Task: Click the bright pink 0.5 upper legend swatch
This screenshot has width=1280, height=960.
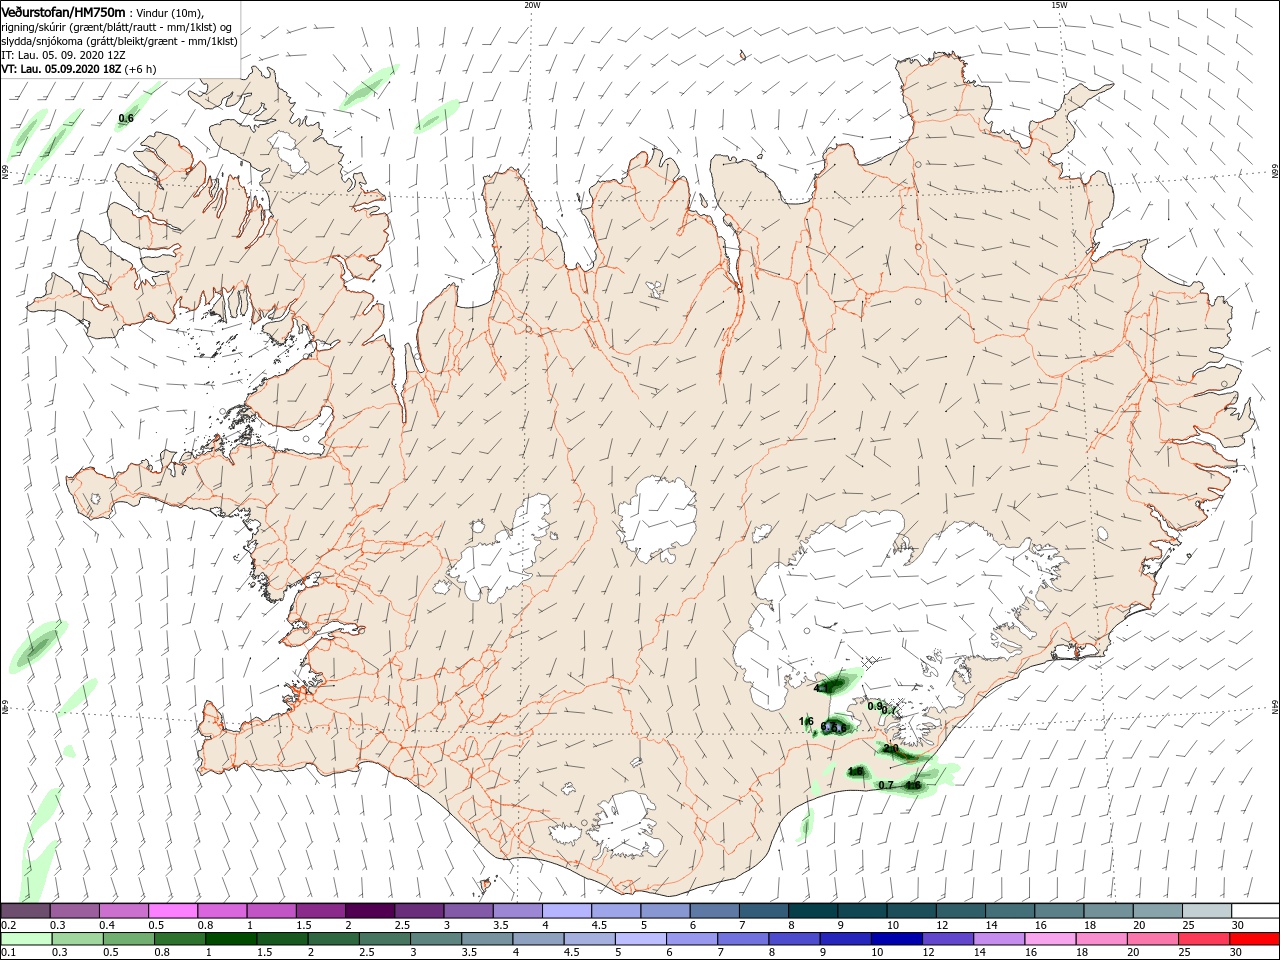Action: 174,910
